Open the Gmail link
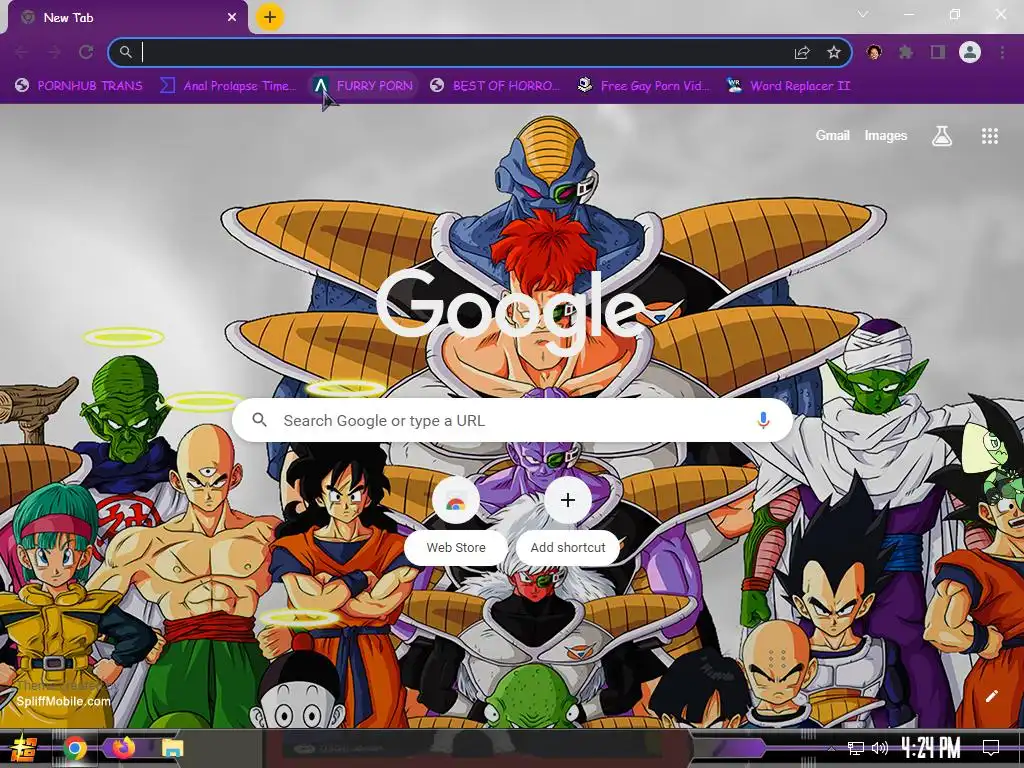The image size is (1024, 768). coord(832,135)
